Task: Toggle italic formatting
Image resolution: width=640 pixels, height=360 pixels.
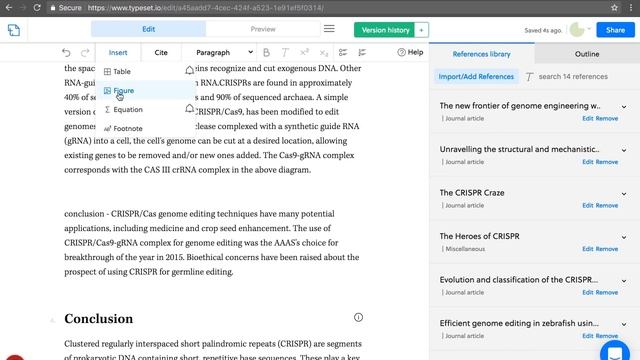Action: click(285, 52)
